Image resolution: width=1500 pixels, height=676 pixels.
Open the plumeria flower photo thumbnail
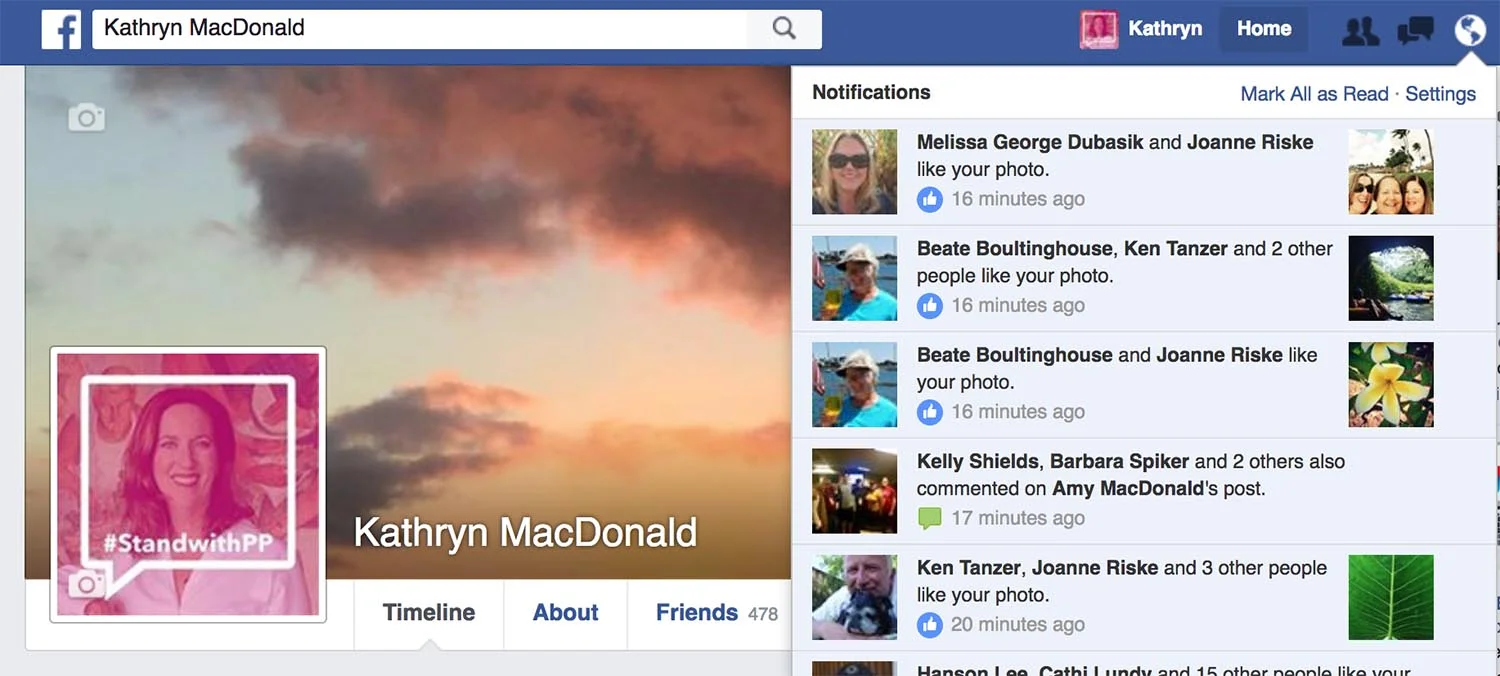pos(1391,385)
